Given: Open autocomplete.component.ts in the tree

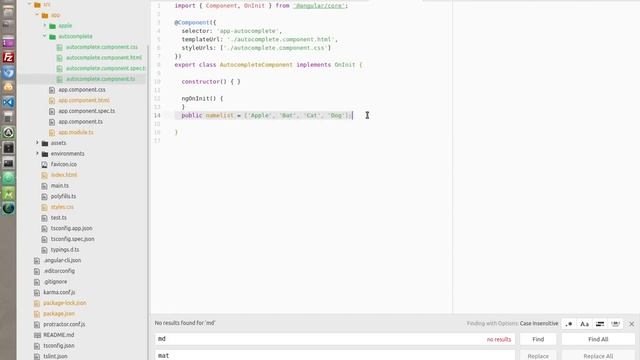Looking at the screenshot, I should click(100, 79).
